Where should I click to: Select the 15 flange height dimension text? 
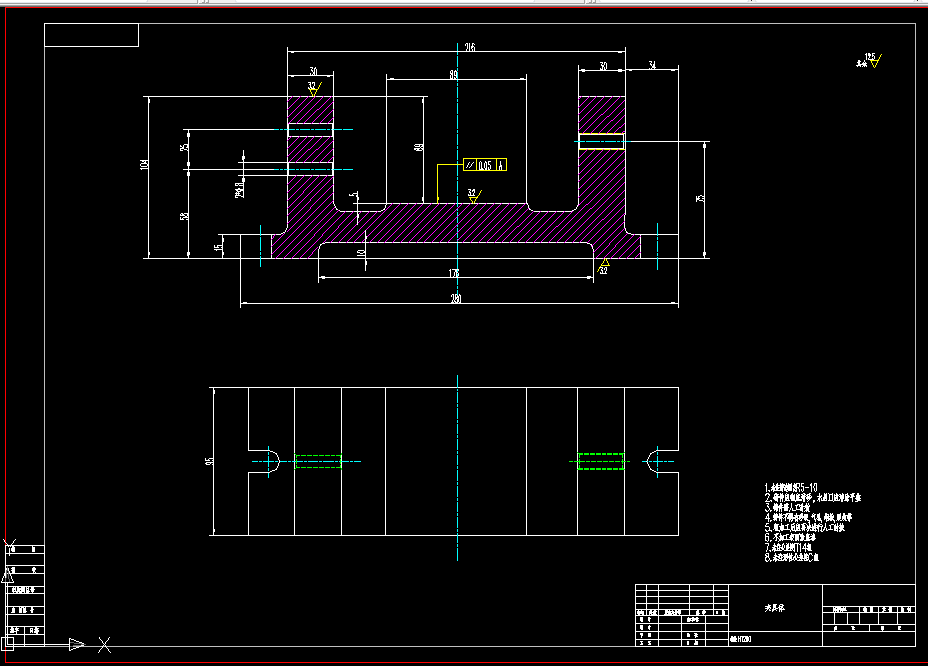point(219,246)
